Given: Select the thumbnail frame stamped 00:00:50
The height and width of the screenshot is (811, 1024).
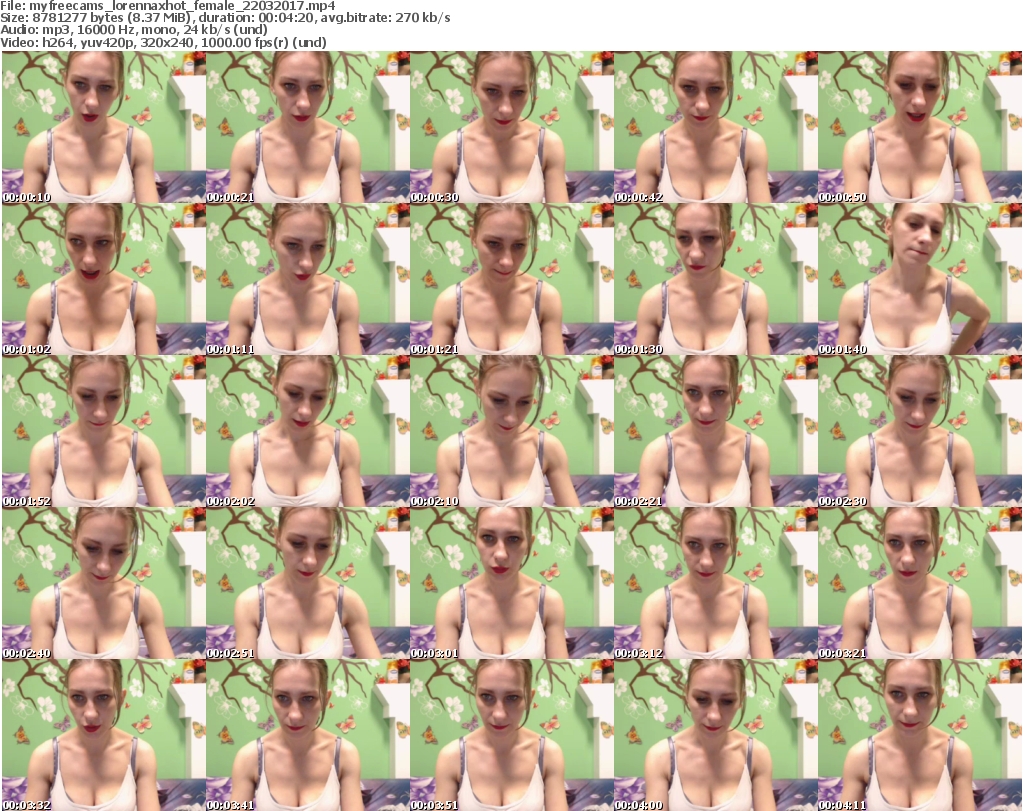Looking at the screenshot, I should coord(920,127).
